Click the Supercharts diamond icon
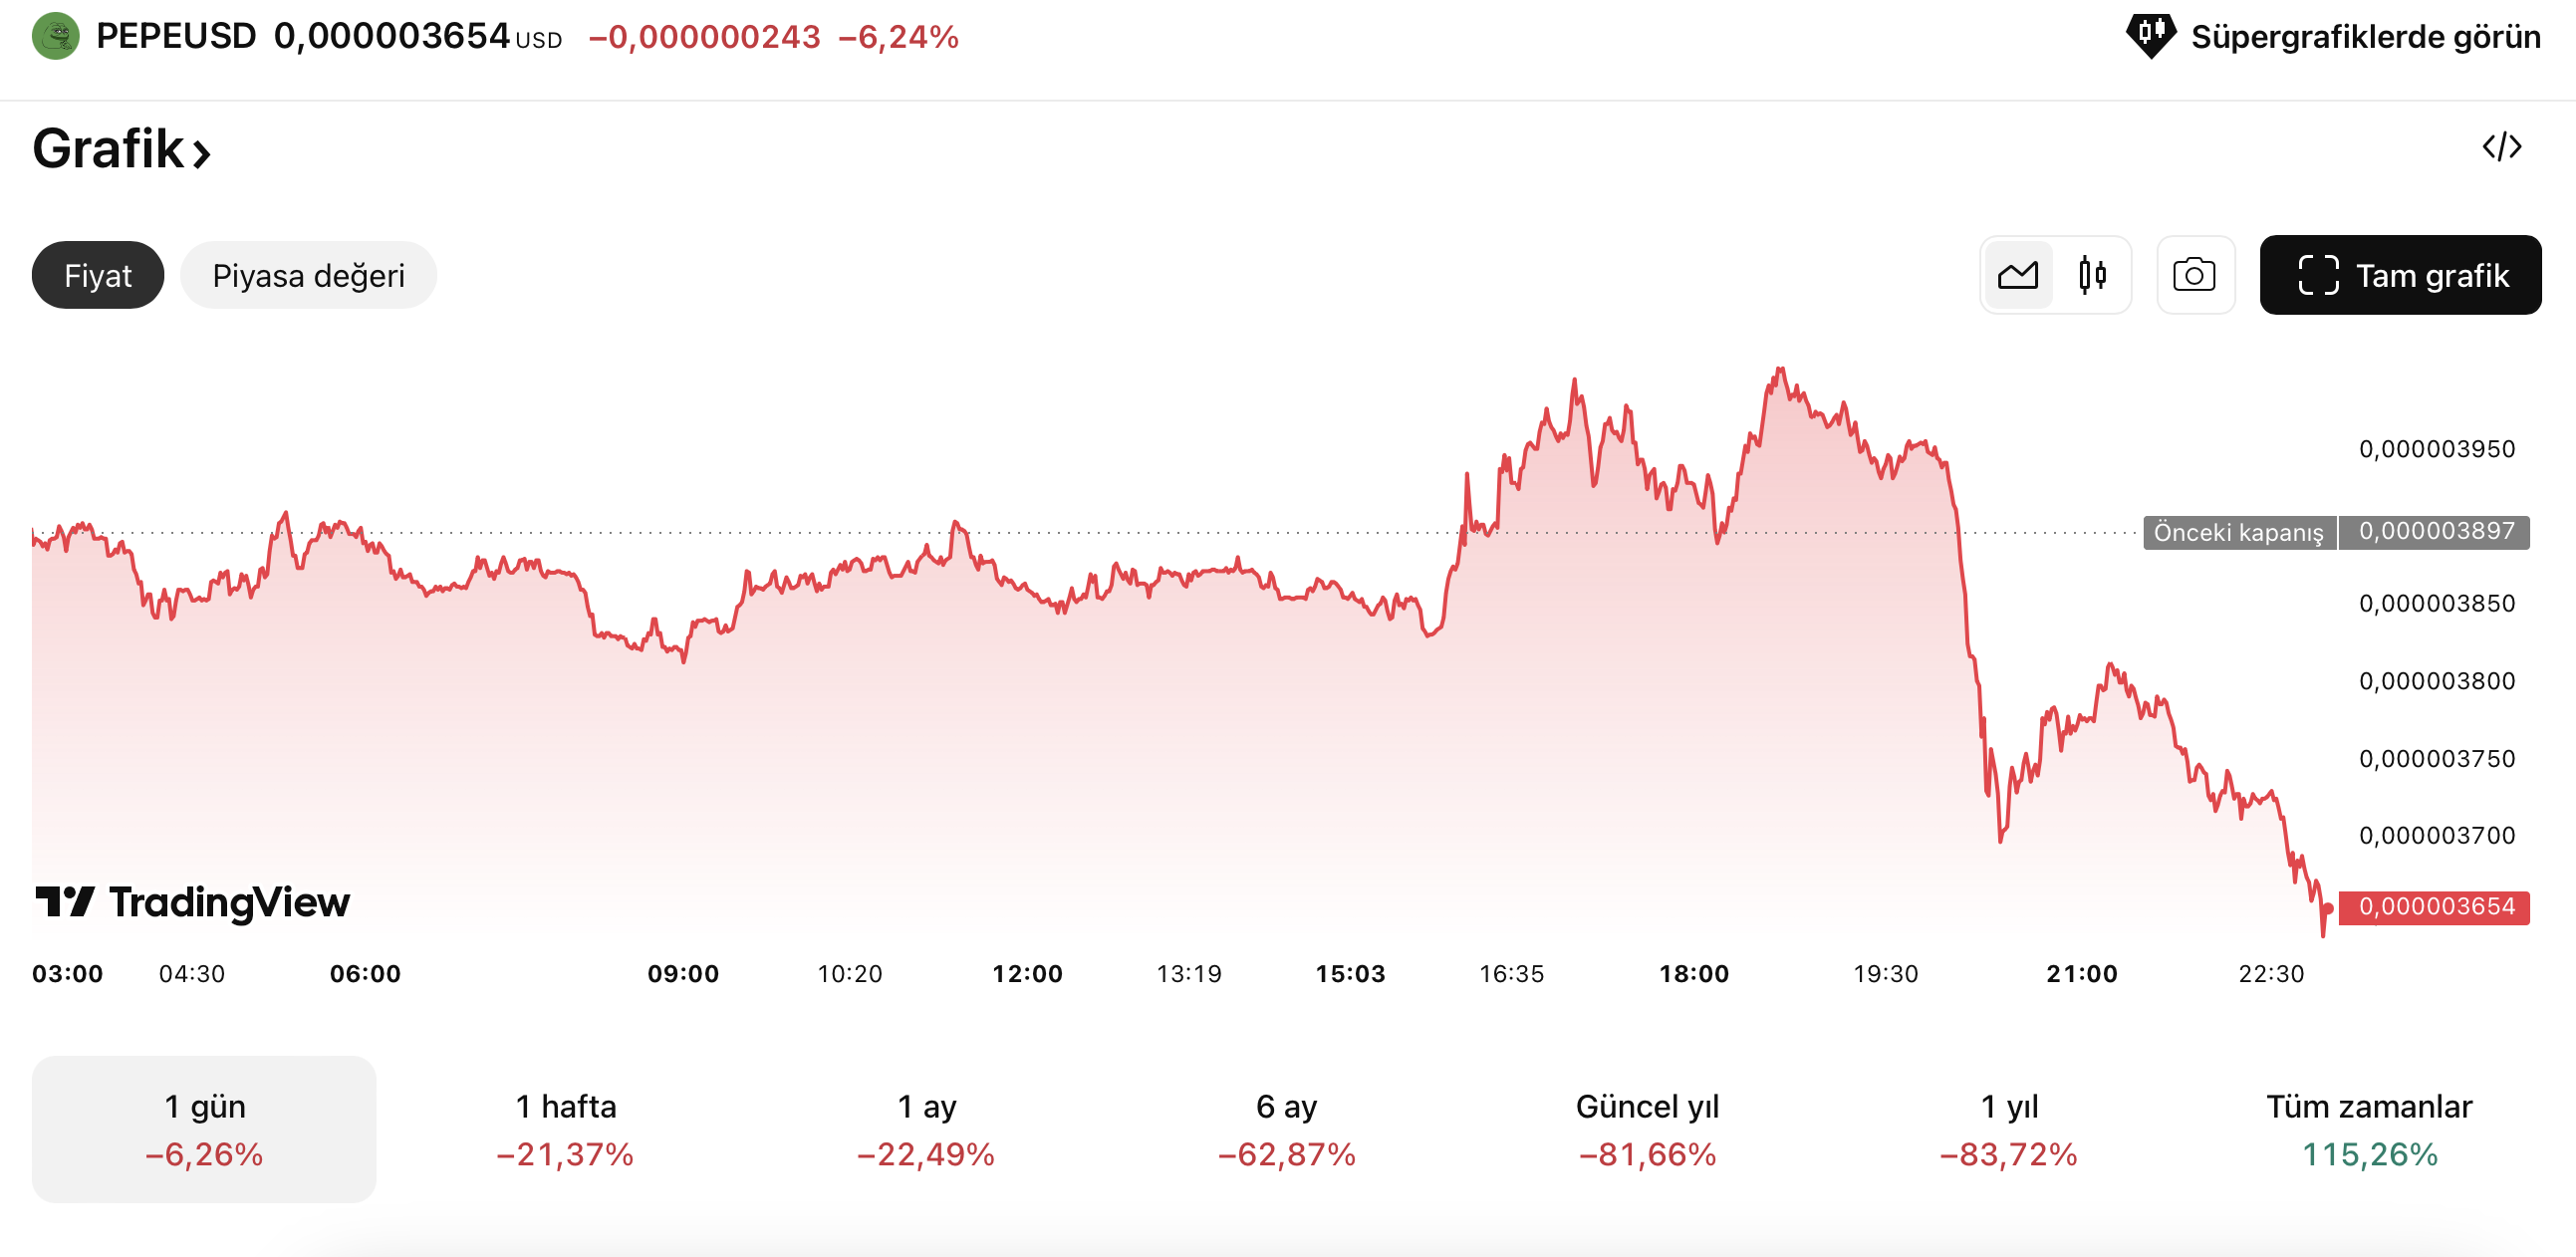 2149,36
